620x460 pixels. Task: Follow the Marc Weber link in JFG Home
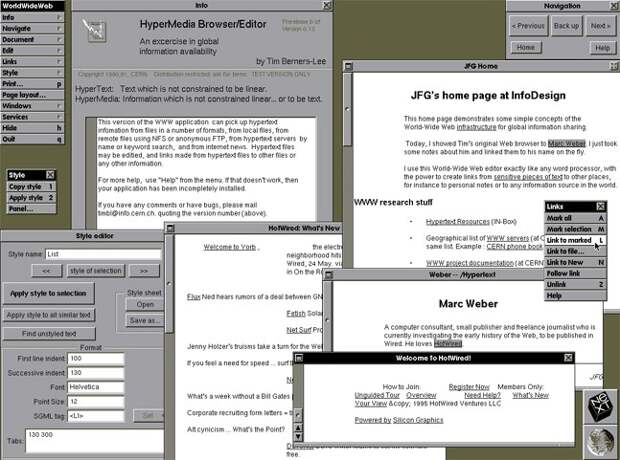(x=567, y=144)
